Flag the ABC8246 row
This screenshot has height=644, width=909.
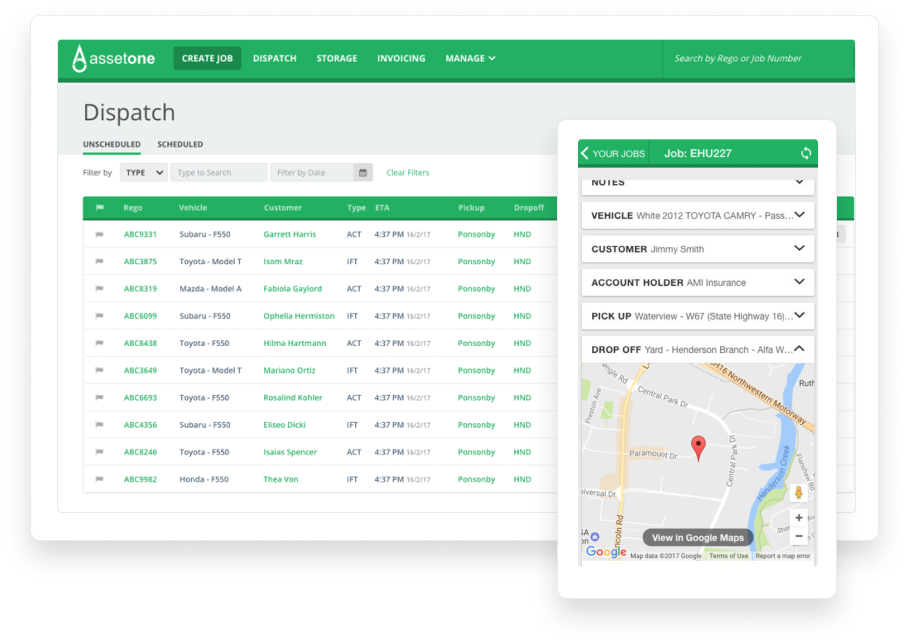tap(100, 452)
